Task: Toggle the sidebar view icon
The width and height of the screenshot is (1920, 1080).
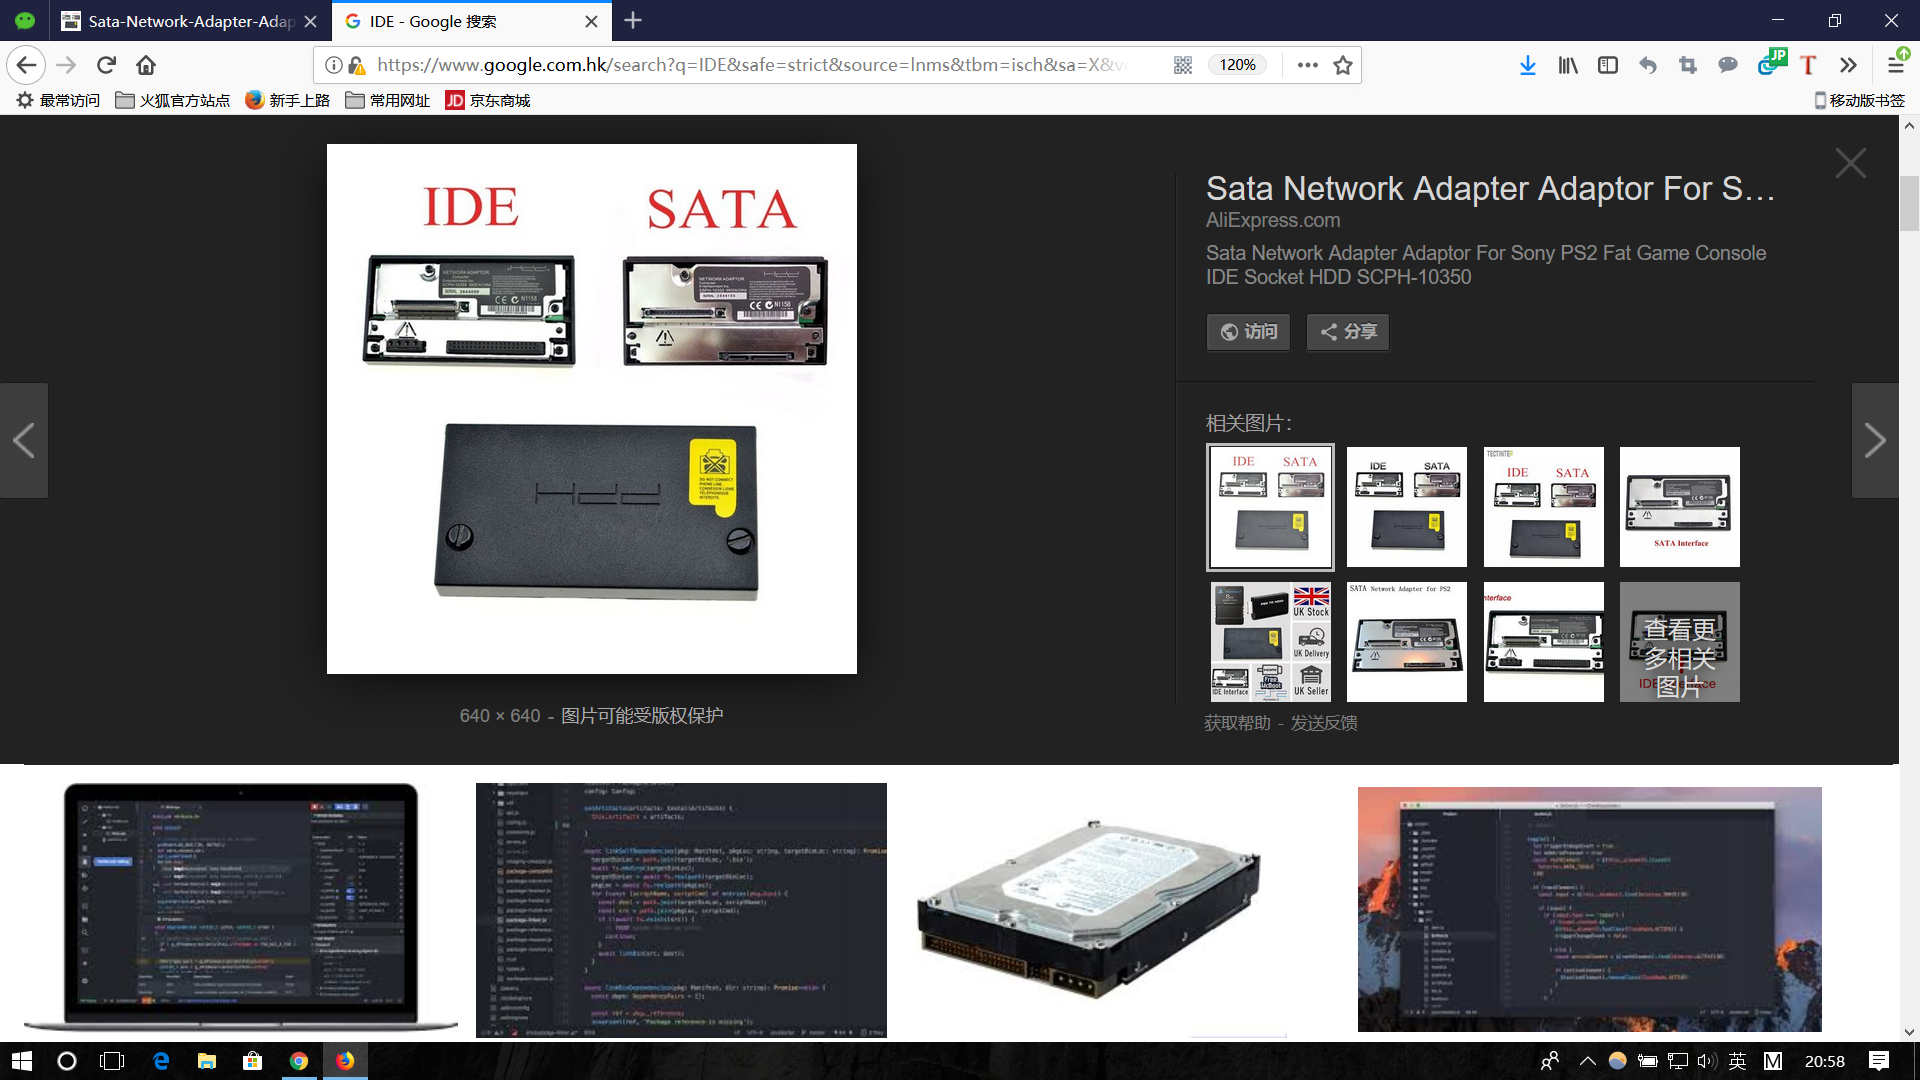Action: tap(1608, 65)
